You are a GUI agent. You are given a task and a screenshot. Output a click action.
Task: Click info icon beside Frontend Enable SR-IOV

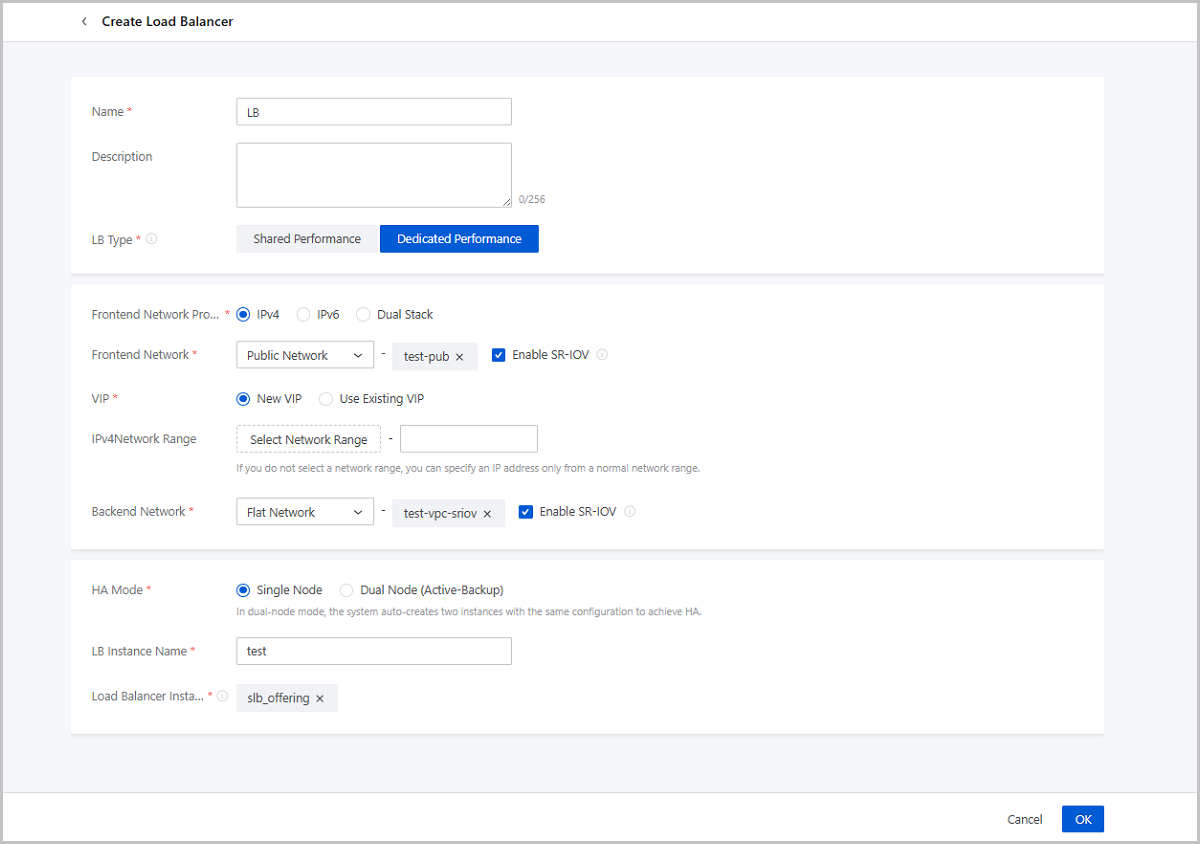[602, 355]
